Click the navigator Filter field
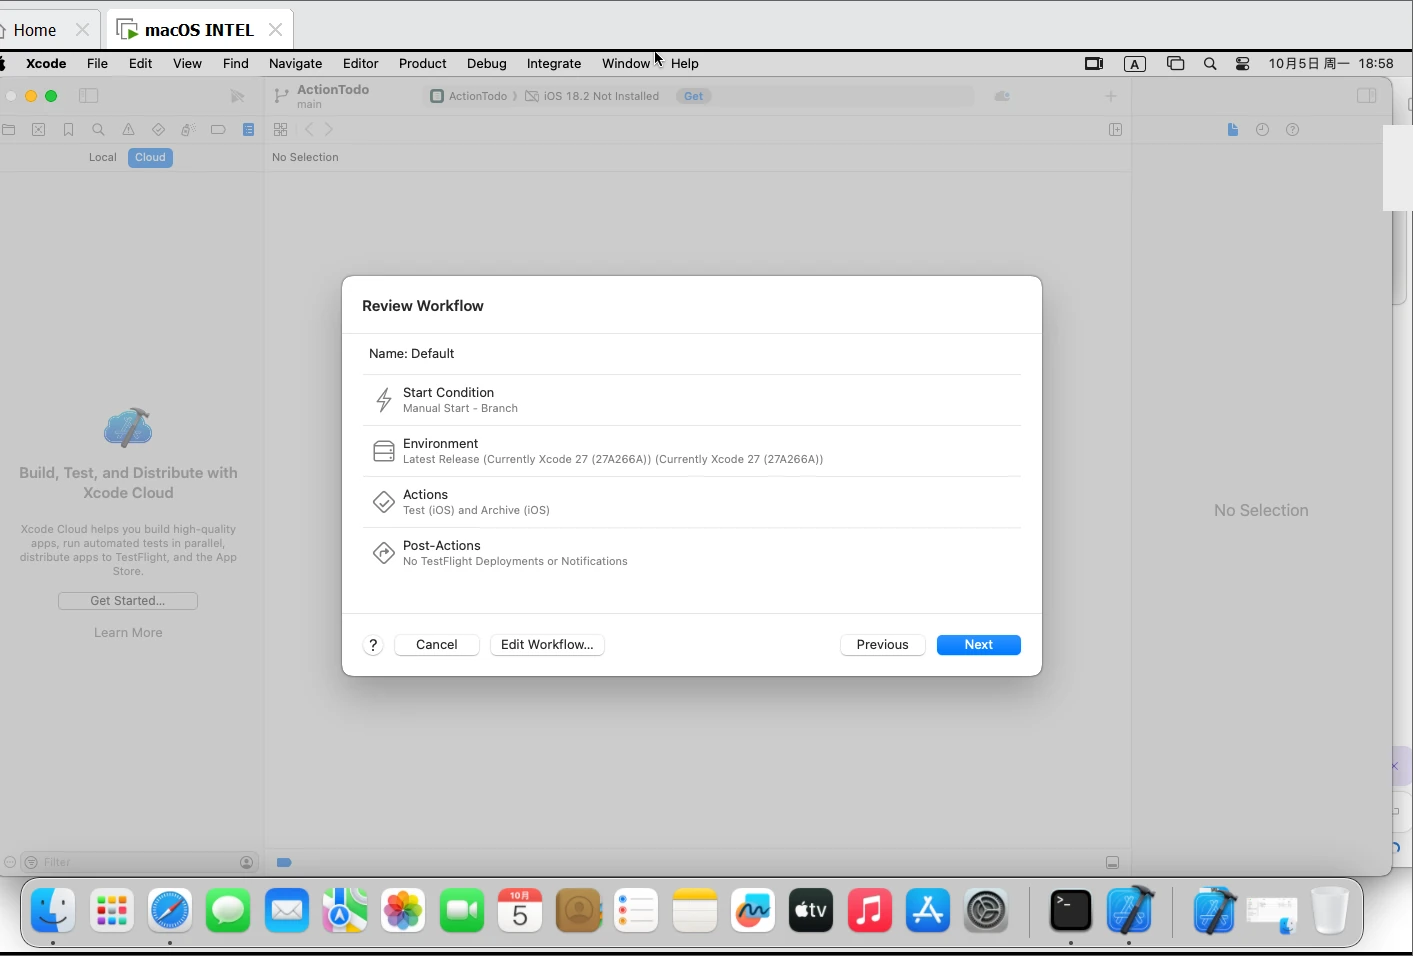The height and width of the screenshot is (956, 1413). (140, 862)
